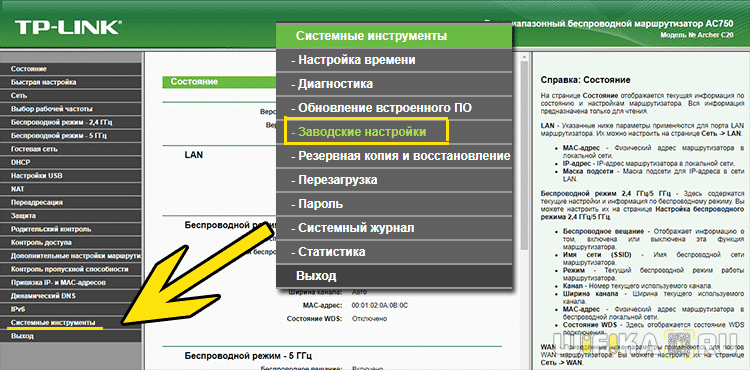Click MAC address value 00:01:02:0A:0B:0C
This screenshot has width=750, height=370.
click(381, 305)
